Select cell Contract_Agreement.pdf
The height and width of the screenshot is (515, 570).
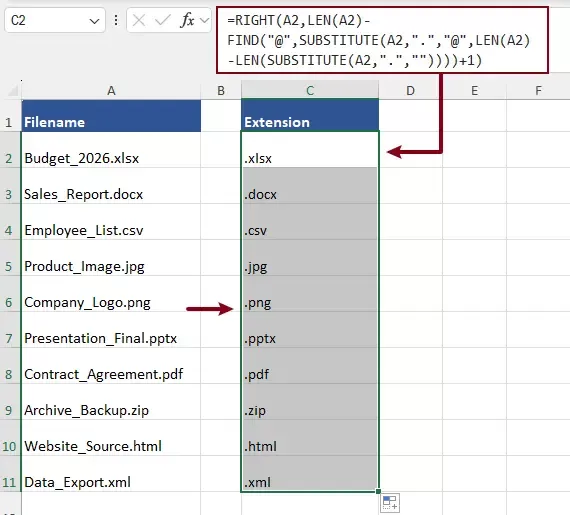[x=111, y=366]
